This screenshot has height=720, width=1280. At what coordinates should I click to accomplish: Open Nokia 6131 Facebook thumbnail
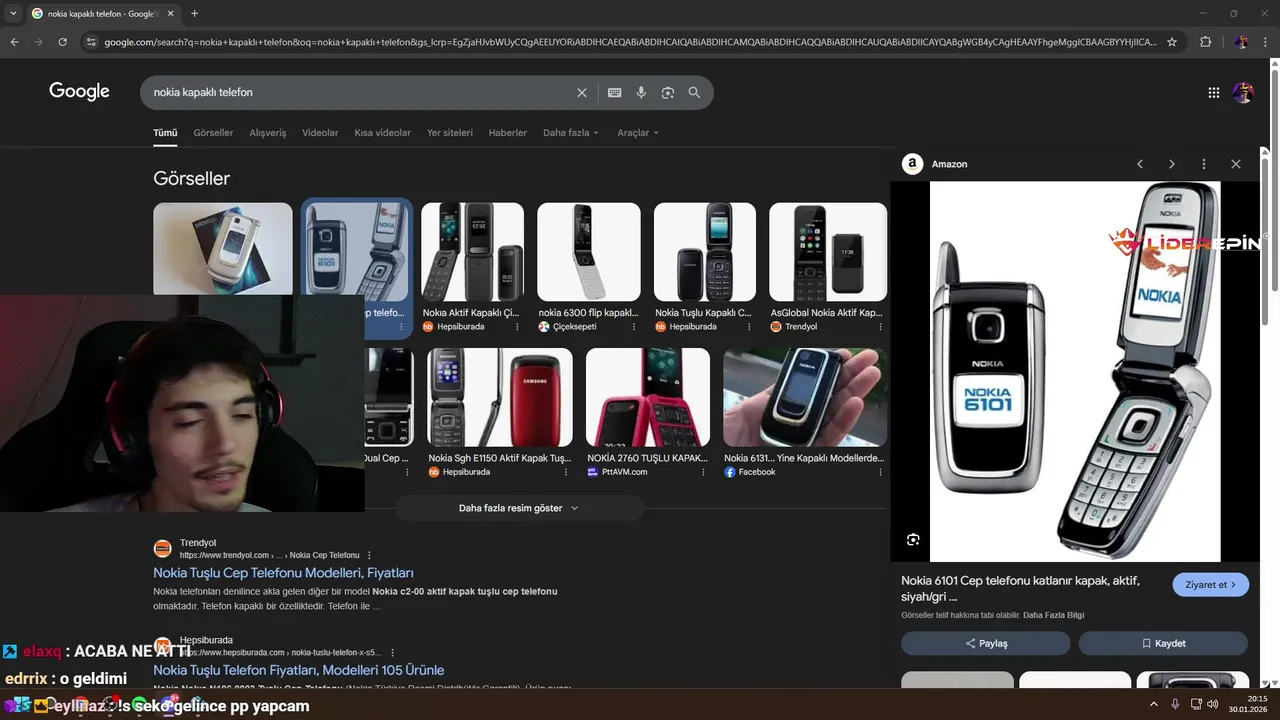coord(805,397)
